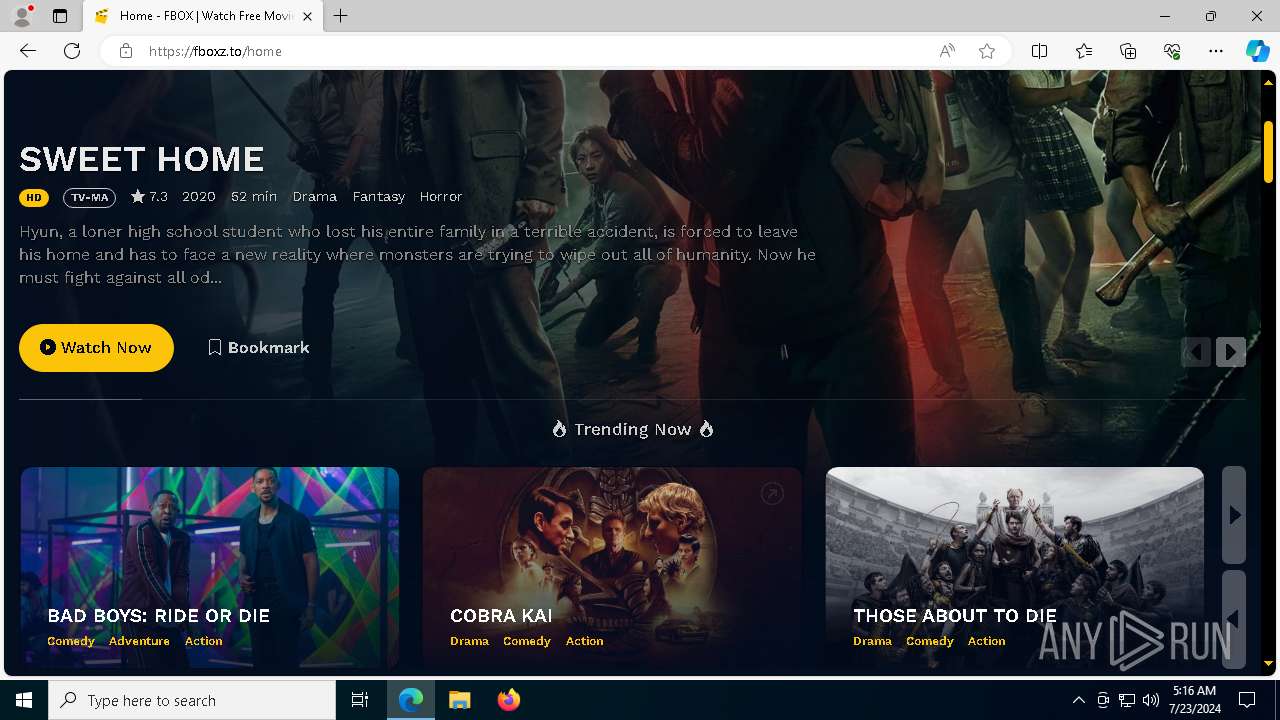Toggle split screen view
This screenshot has height=720, width=1280.
pyautogui.click(x=1039, y=51)
